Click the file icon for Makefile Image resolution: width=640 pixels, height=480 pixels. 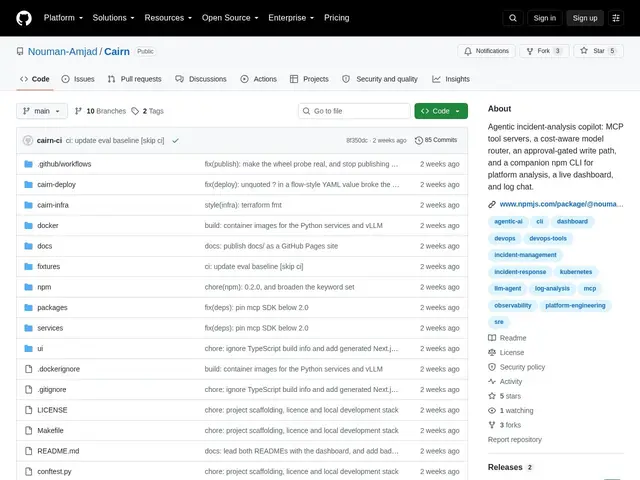28,430
